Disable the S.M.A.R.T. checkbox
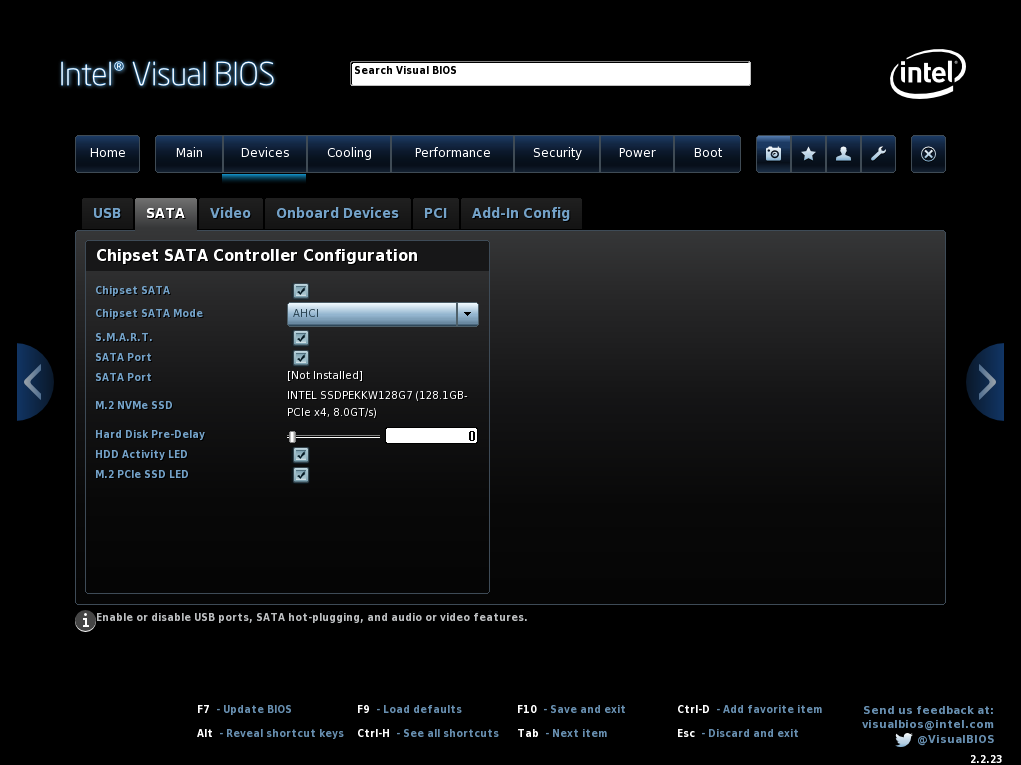Image resolution: width=1021 pixels, height=765 pixels. coord(301,338)
